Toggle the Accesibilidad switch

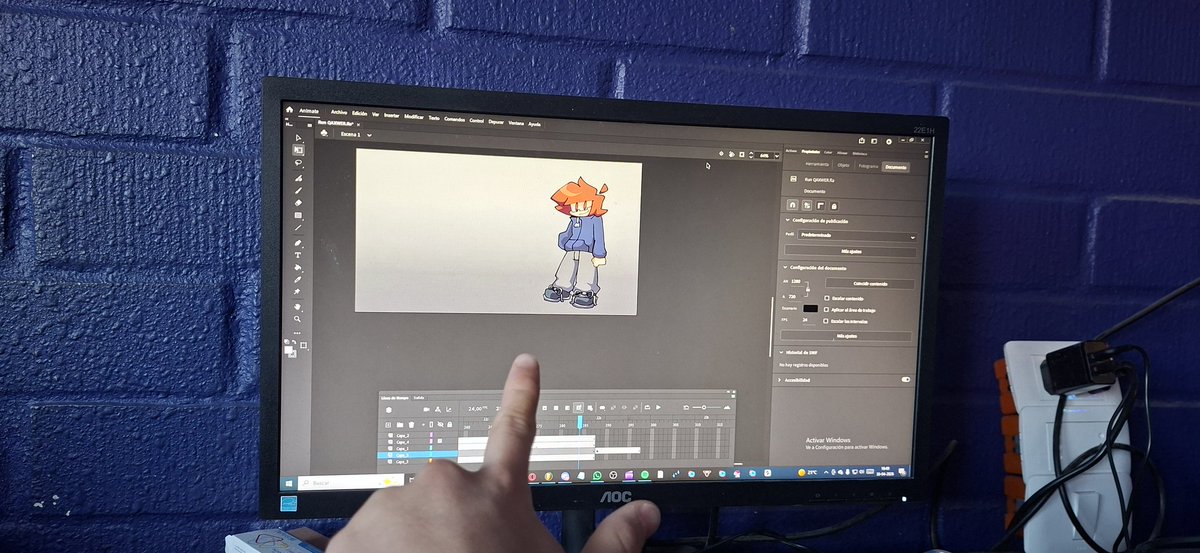pos(906,379)
